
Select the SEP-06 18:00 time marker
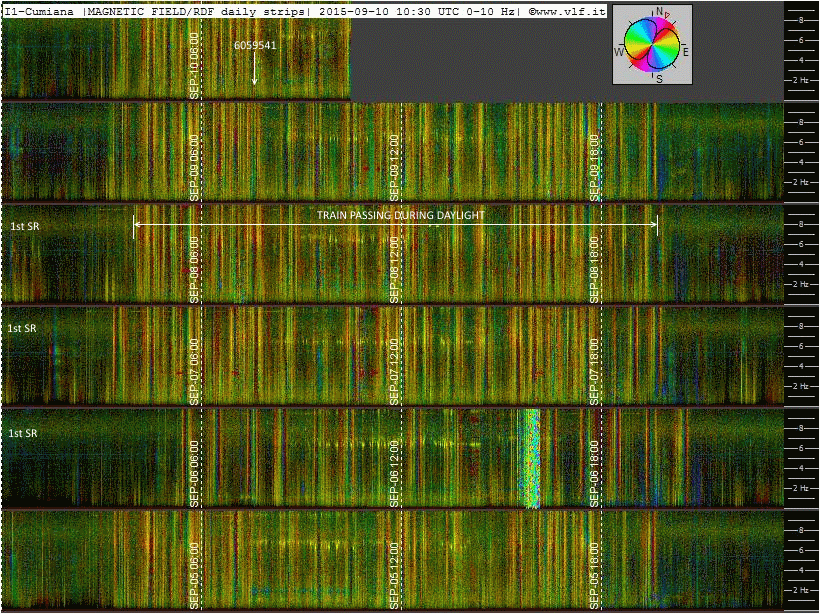point(594,472)
